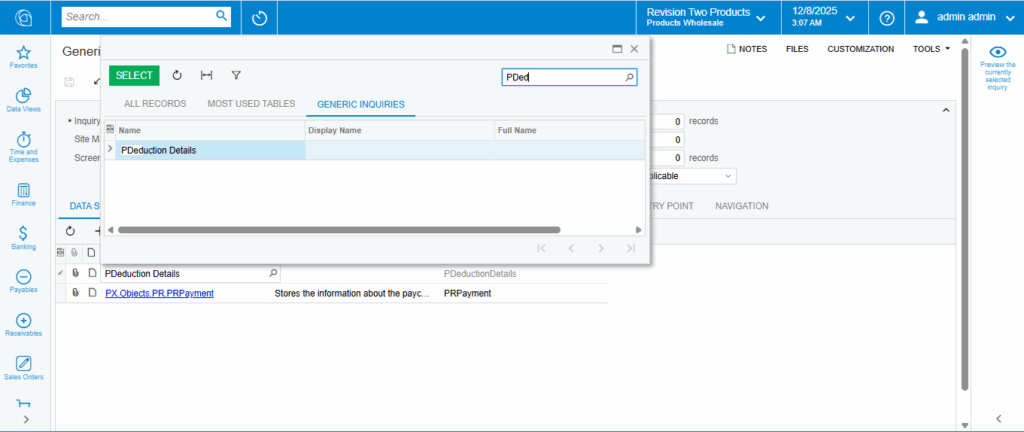The width and height of the screenshot is (1024, 432).
Task: Open the Revision Two Products company dropdown
Action: click(706, 18)
